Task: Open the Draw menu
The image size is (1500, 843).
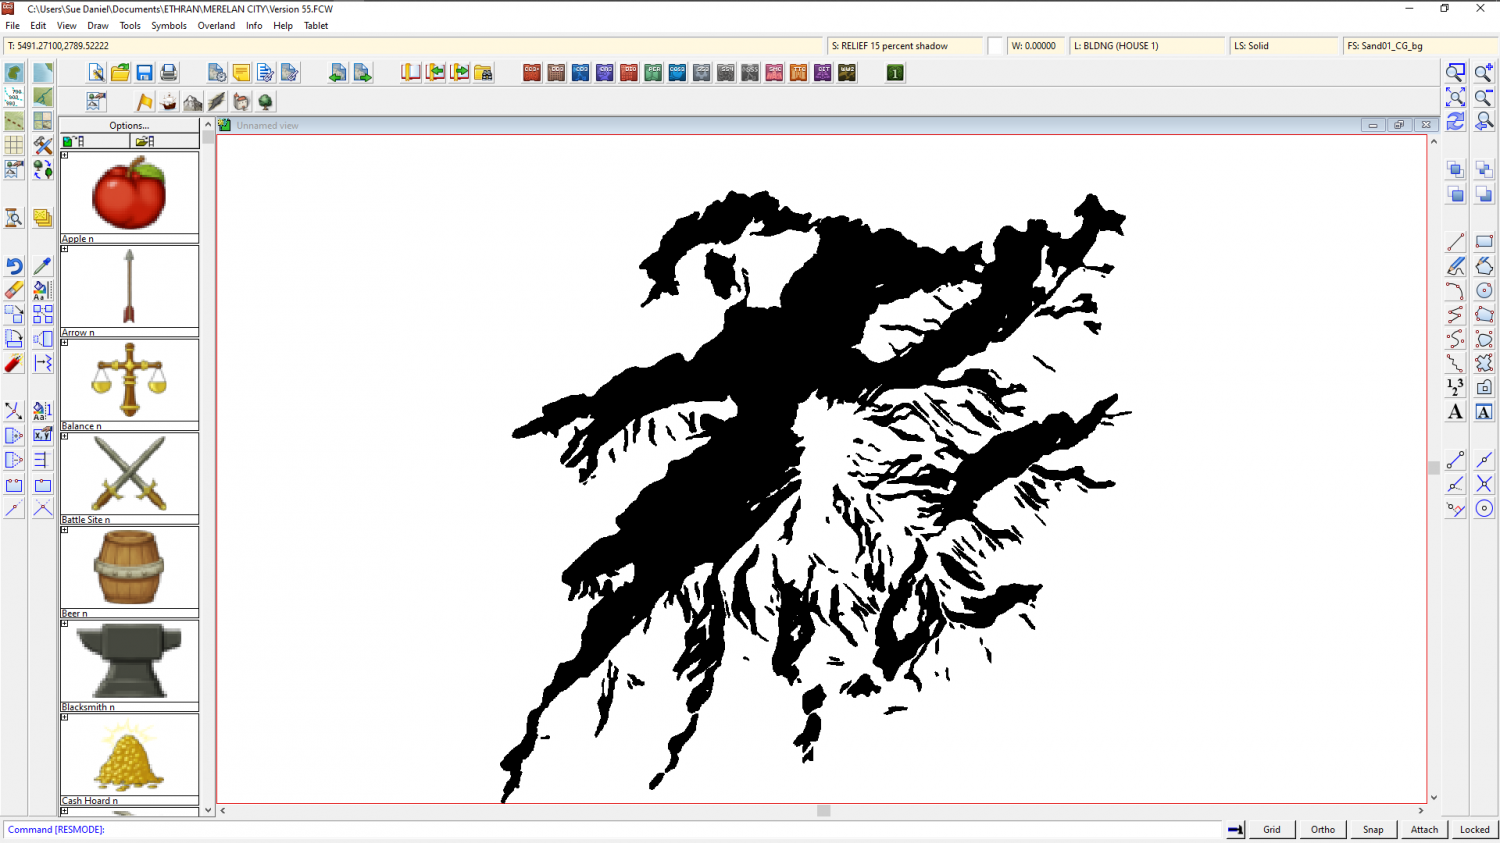Action: tap(98, 26)
